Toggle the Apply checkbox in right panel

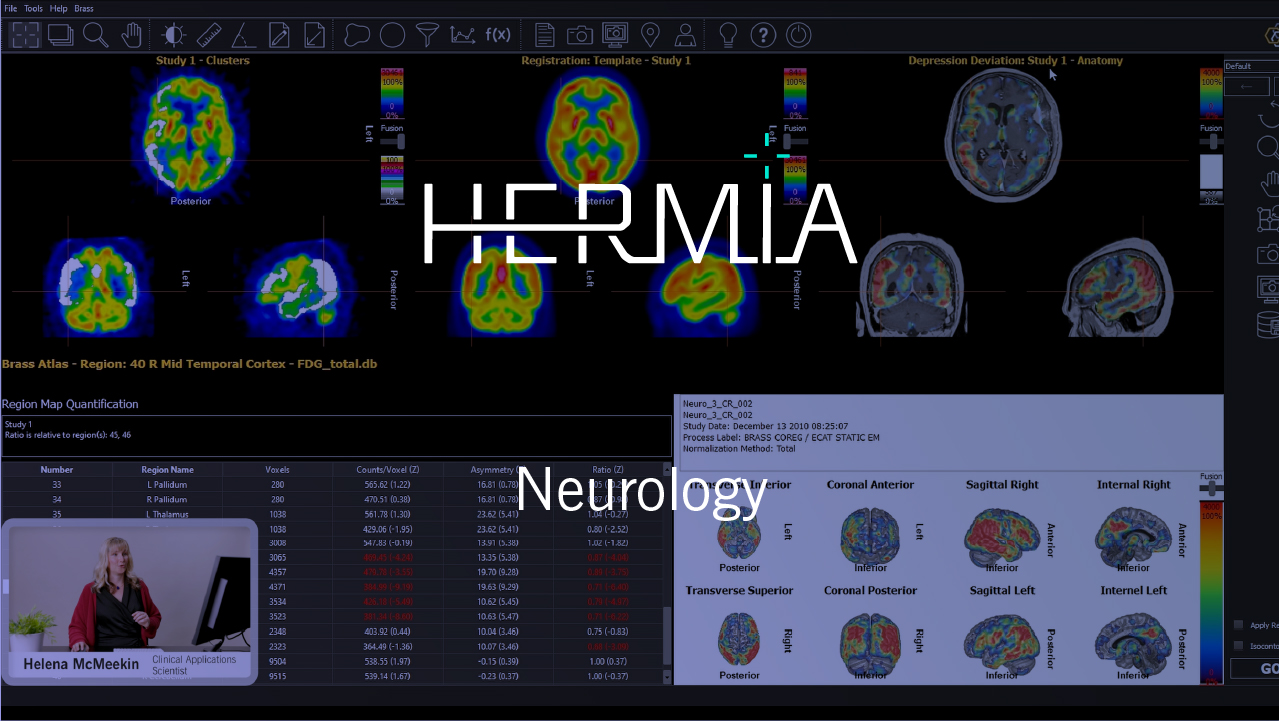coord(1239,625)
